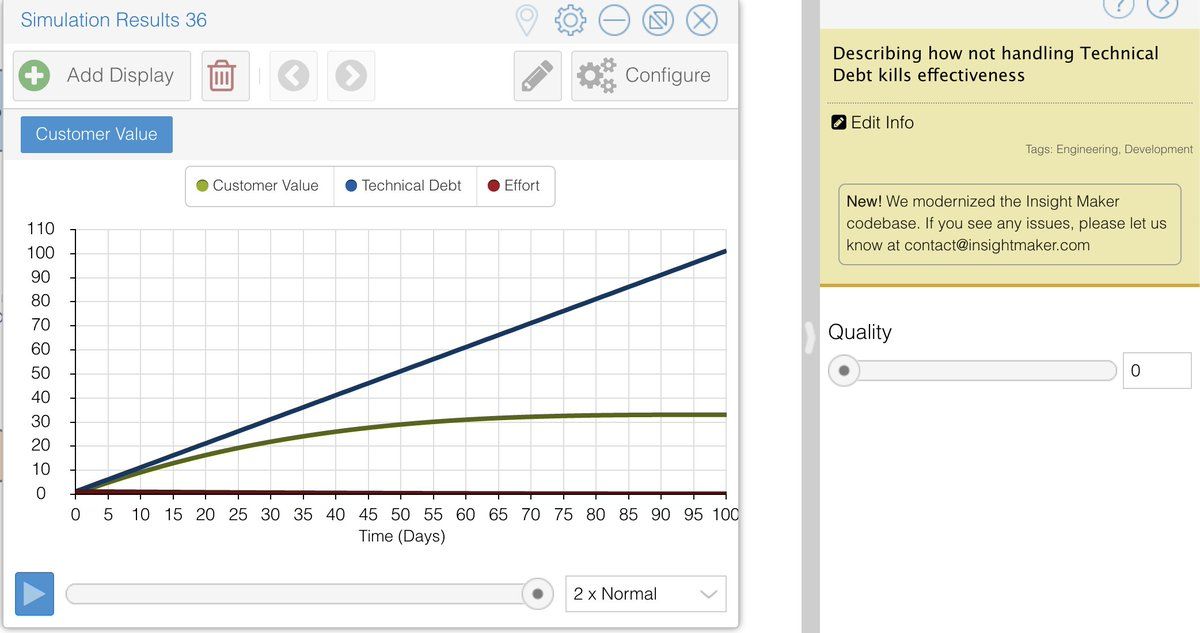The width and height of the screenshot is (1200, 633).
Task: Minimize the Simulation Results window
Action: click(x=614, y=19)
